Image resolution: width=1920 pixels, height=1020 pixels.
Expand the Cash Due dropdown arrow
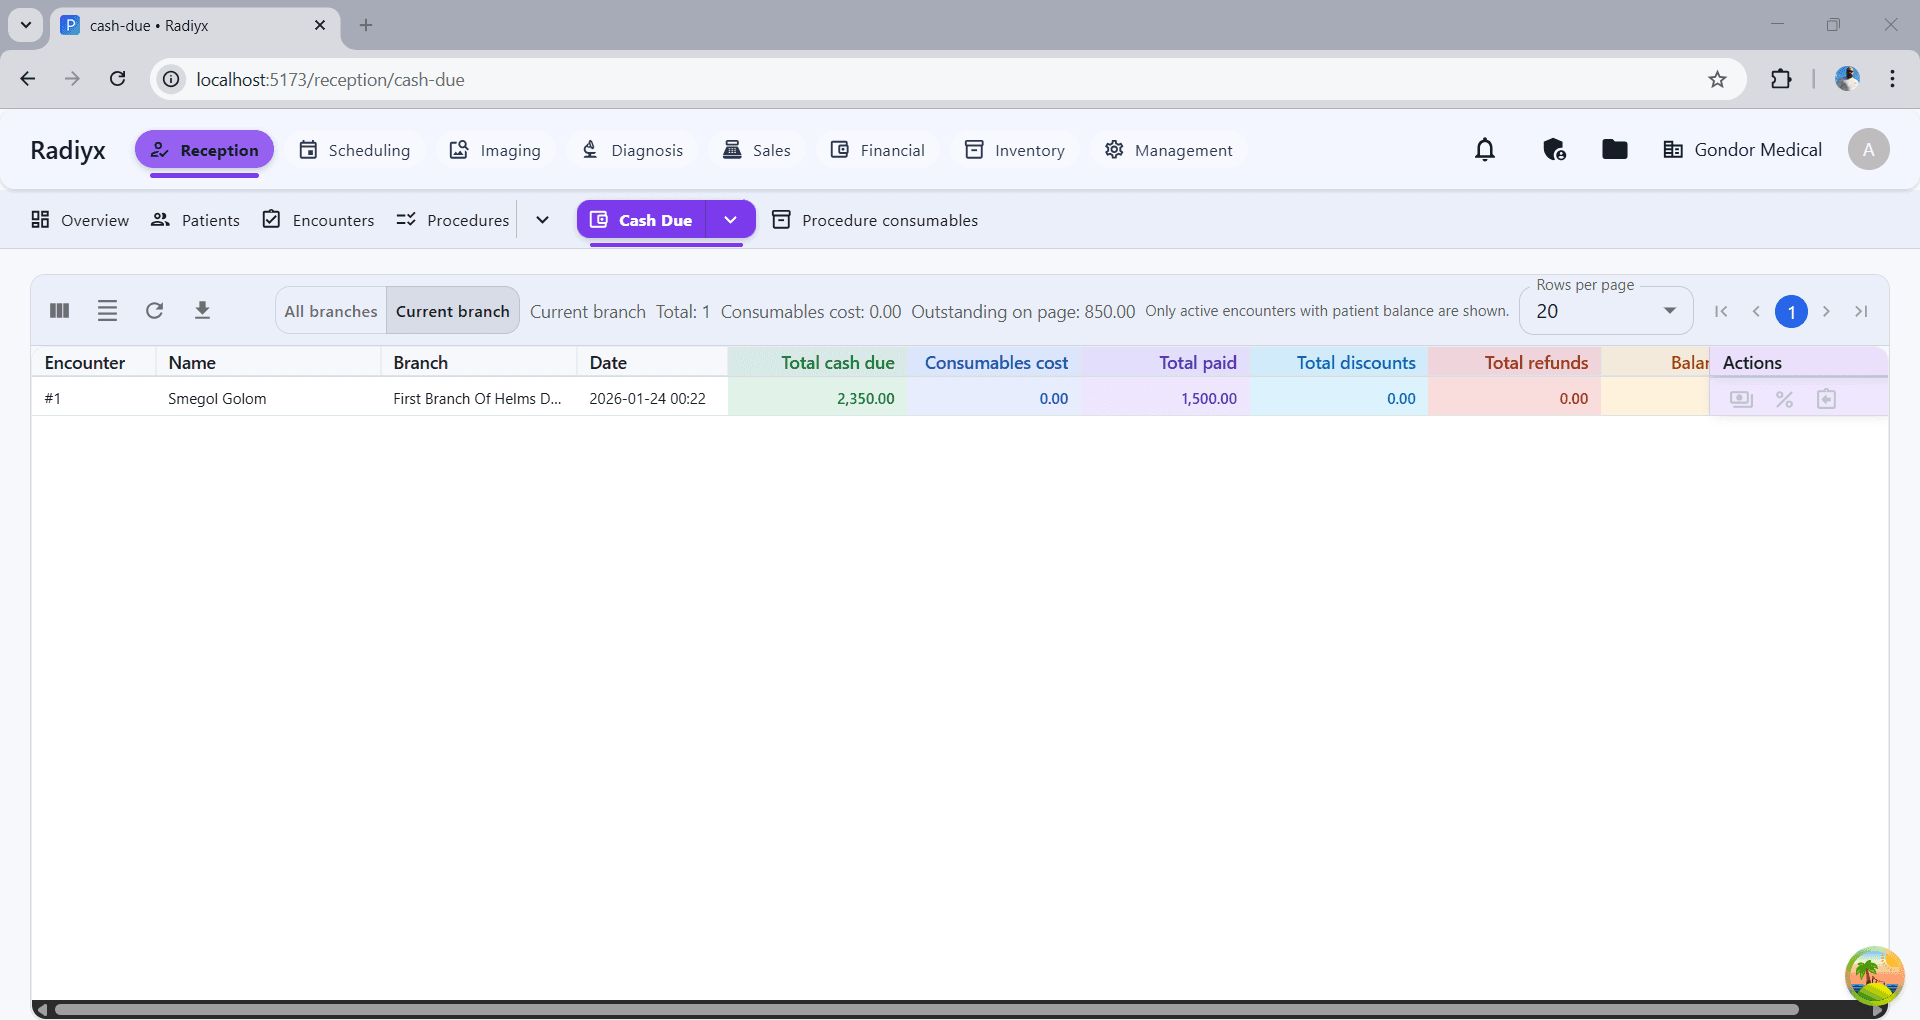point(731,220)
